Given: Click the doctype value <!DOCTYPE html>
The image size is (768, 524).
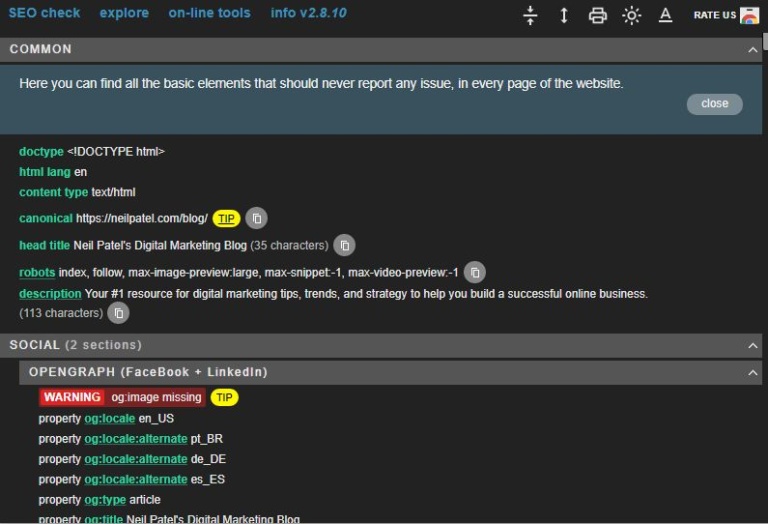Looking at the screenshot, I should [x=116, y=152].
